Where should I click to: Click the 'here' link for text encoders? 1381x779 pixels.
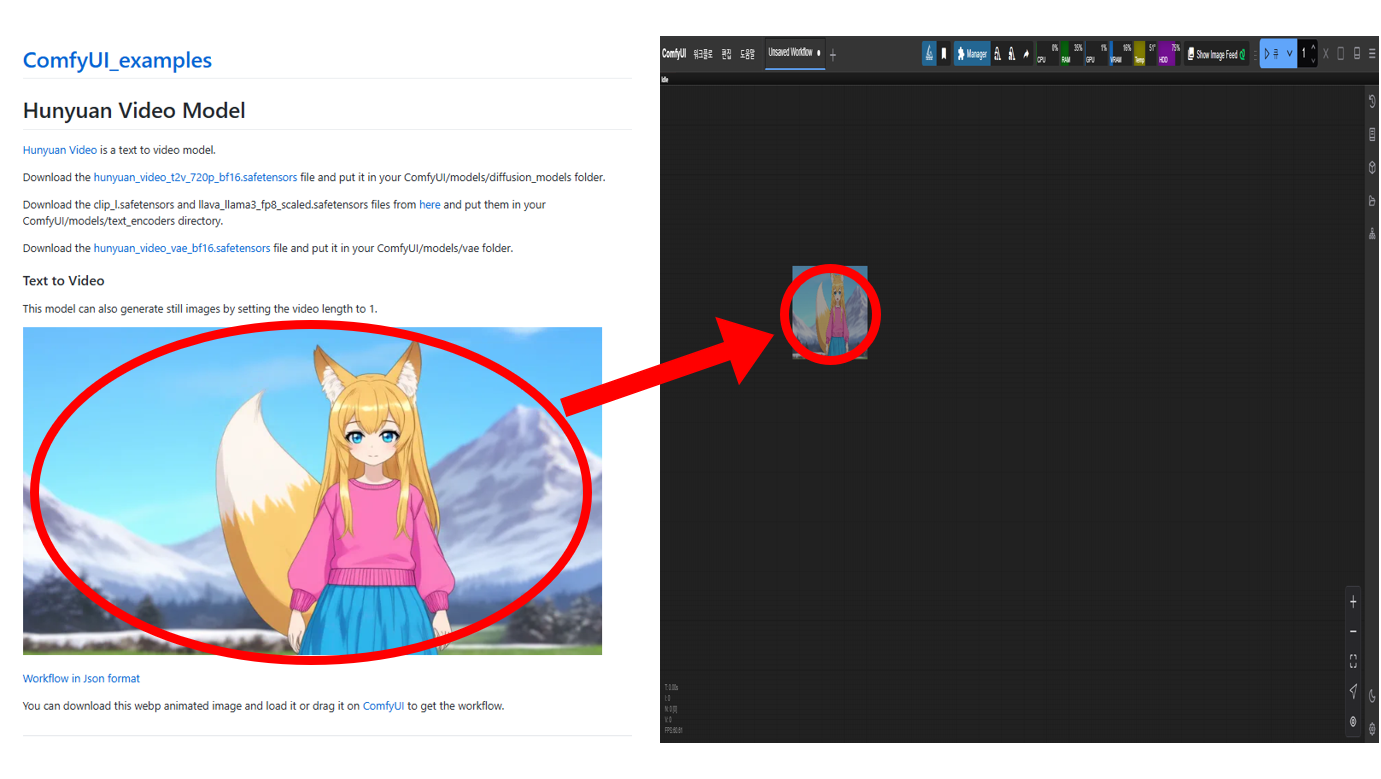point(429,204)
